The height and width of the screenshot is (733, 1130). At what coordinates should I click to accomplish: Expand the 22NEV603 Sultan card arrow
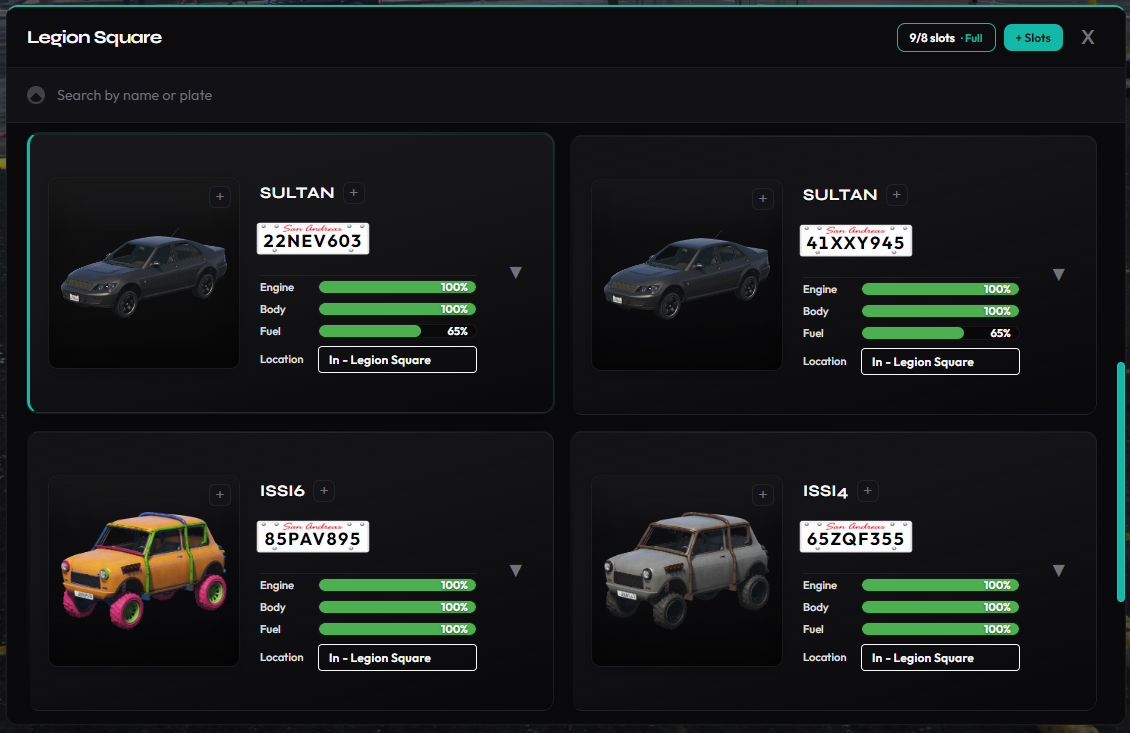click(515, 272)
